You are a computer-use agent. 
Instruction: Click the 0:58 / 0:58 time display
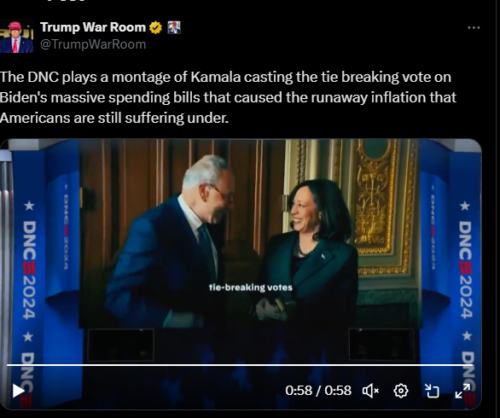[318, 391]
